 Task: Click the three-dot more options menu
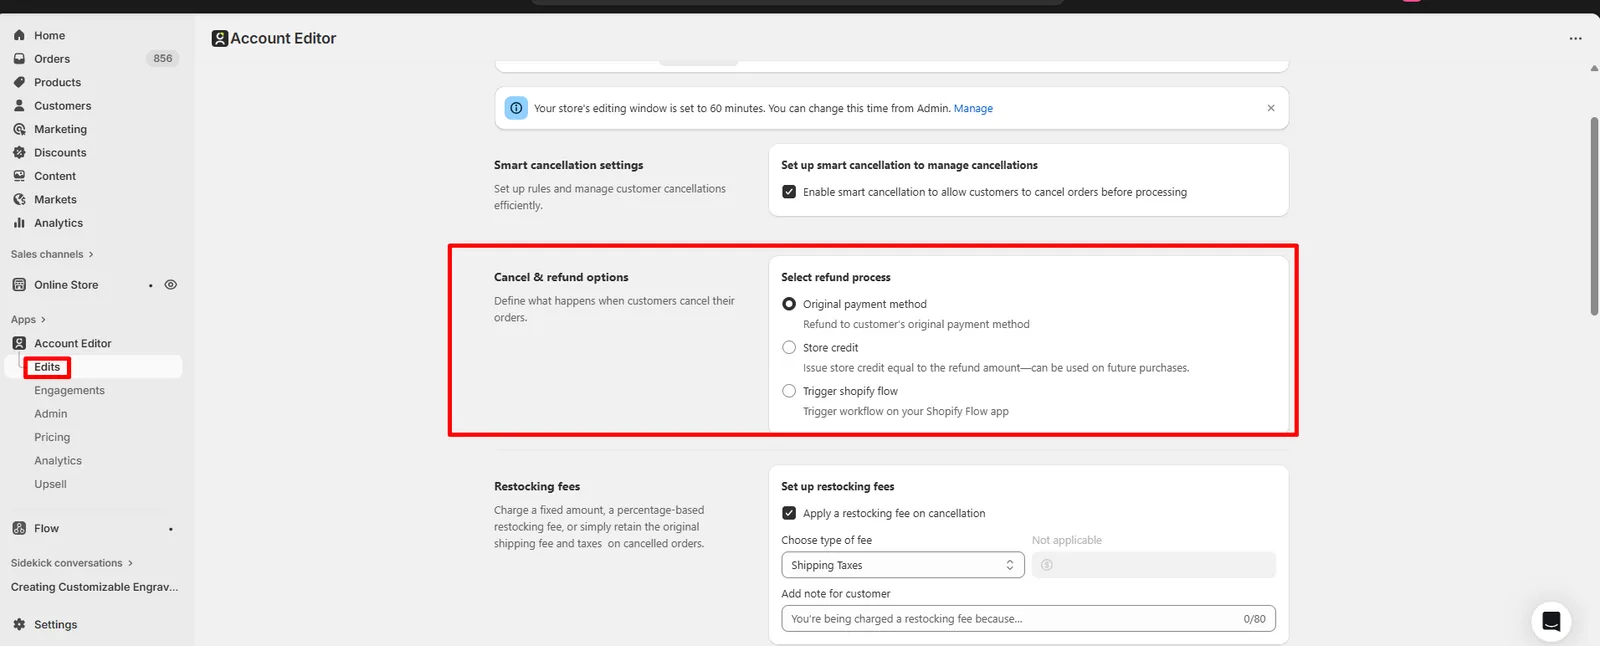point(1575,38)
